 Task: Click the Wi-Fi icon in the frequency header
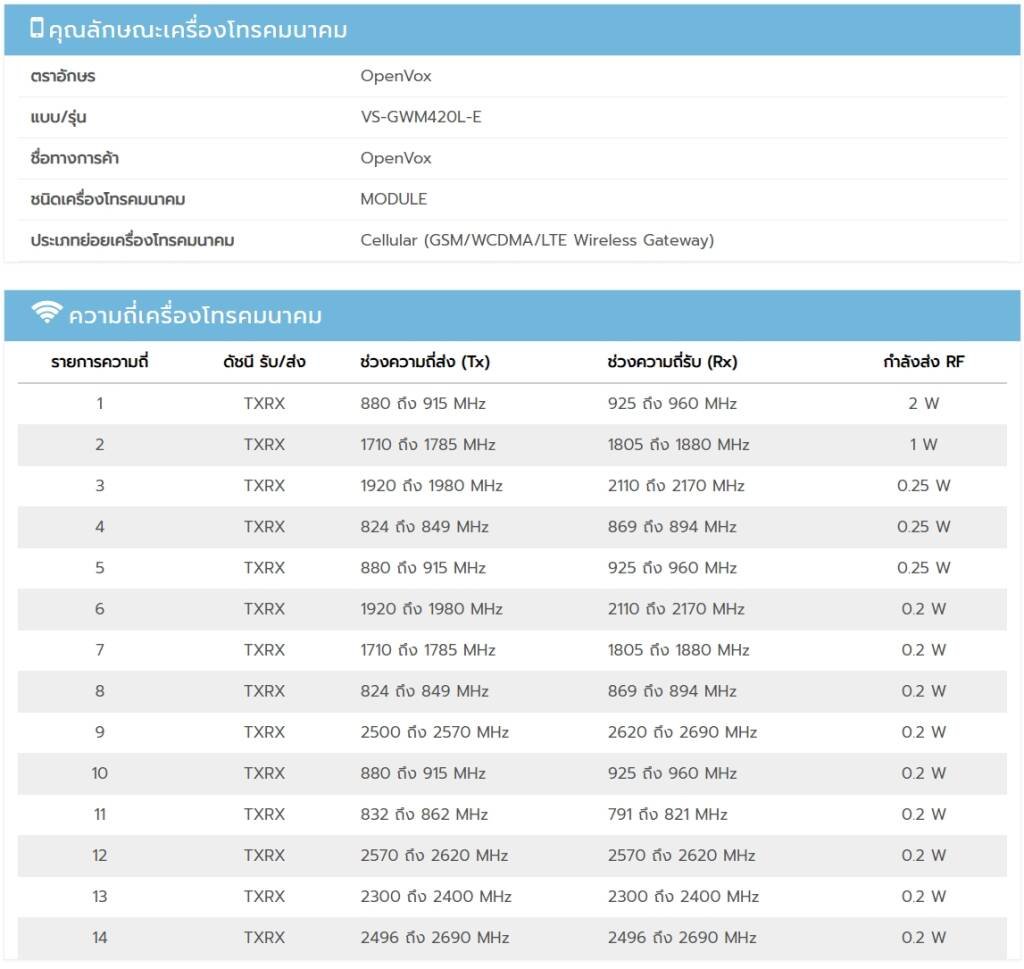click(x=46, y=314)
